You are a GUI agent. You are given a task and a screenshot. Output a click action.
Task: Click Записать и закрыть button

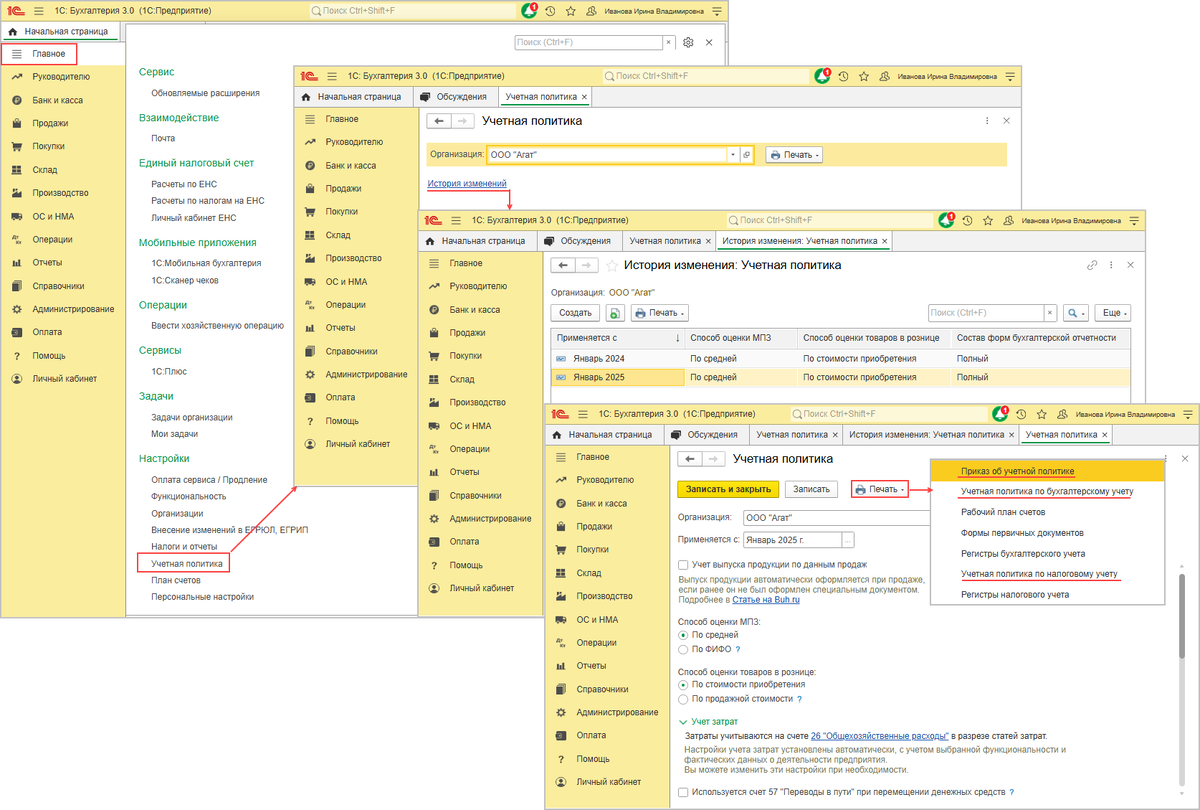pos(728,489)
